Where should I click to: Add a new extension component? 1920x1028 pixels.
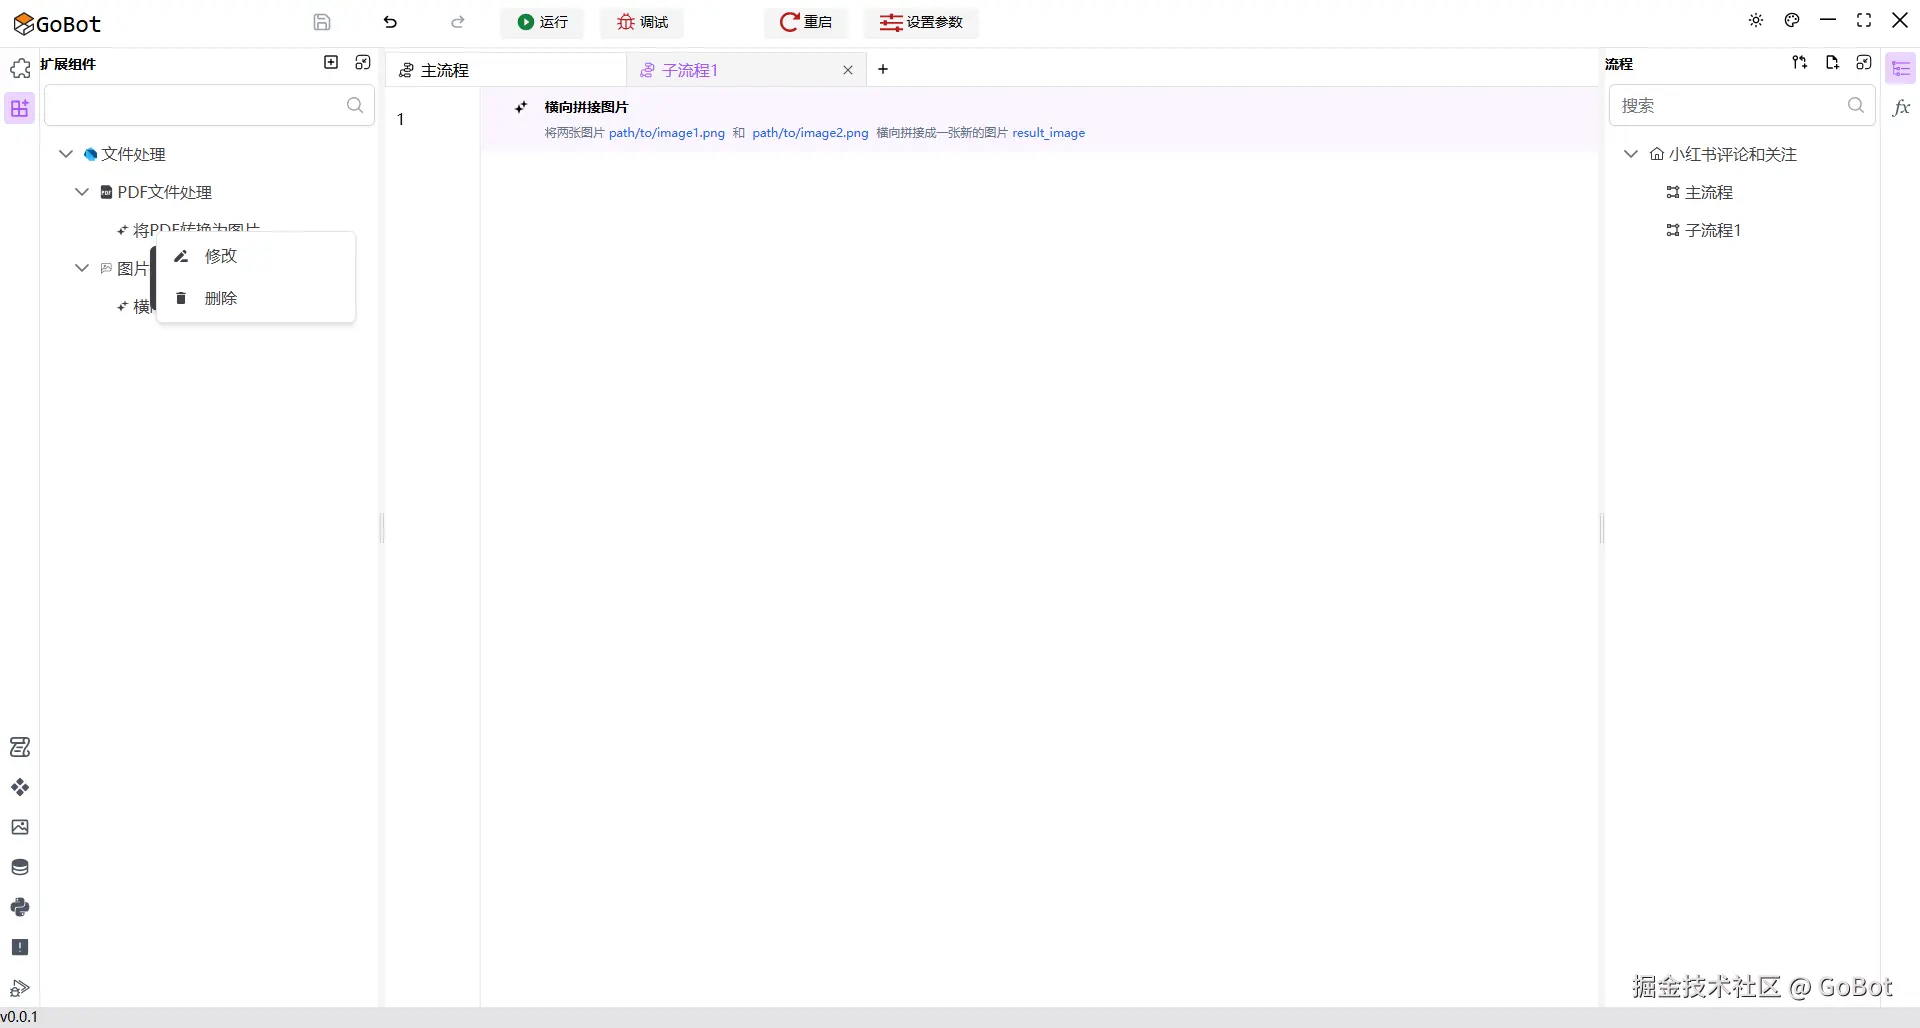pyautogui.click(x=331, y=62)
